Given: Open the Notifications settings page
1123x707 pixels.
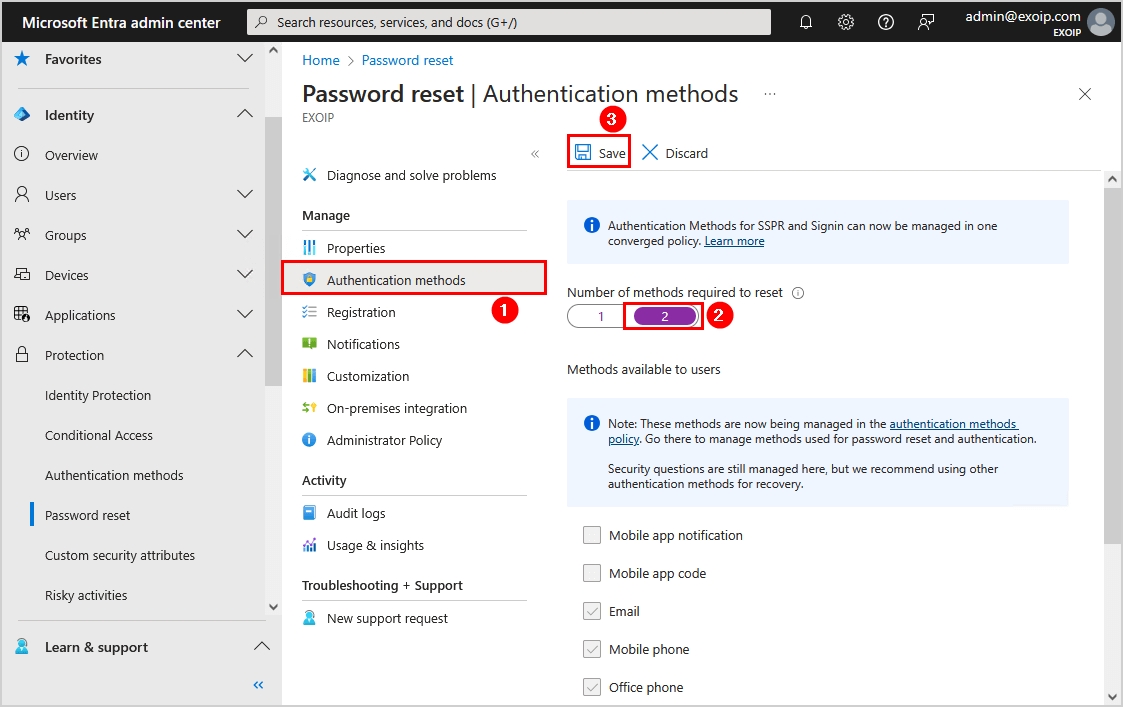Looking at the screenshot, I should 361,344.
